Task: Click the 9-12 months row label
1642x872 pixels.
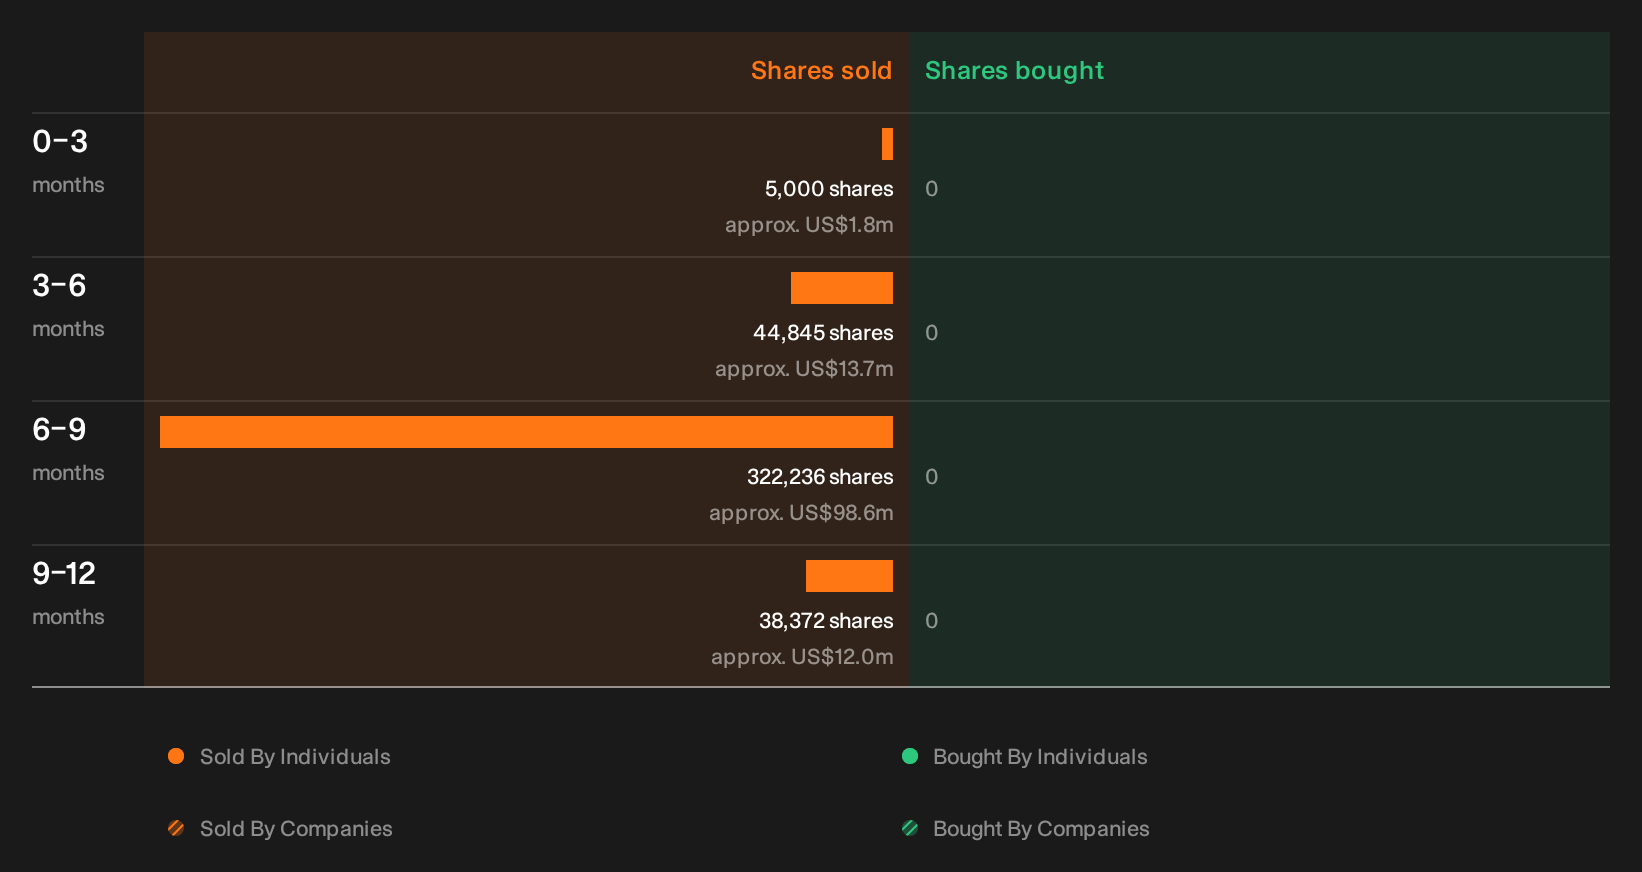Action: coord(68,593)
